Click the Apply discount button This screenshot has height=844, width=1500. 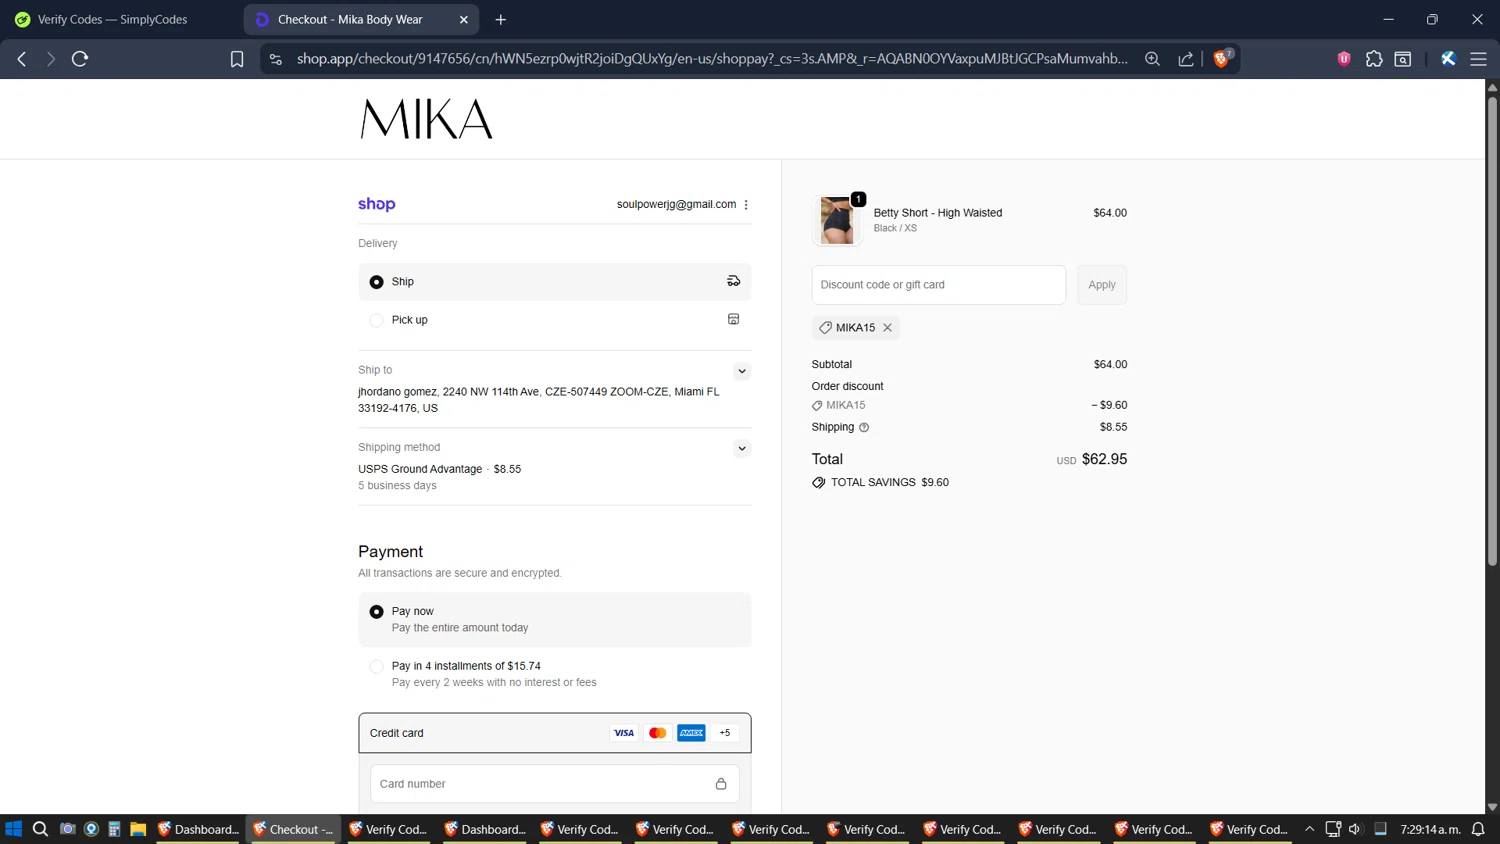(1102, 285)
